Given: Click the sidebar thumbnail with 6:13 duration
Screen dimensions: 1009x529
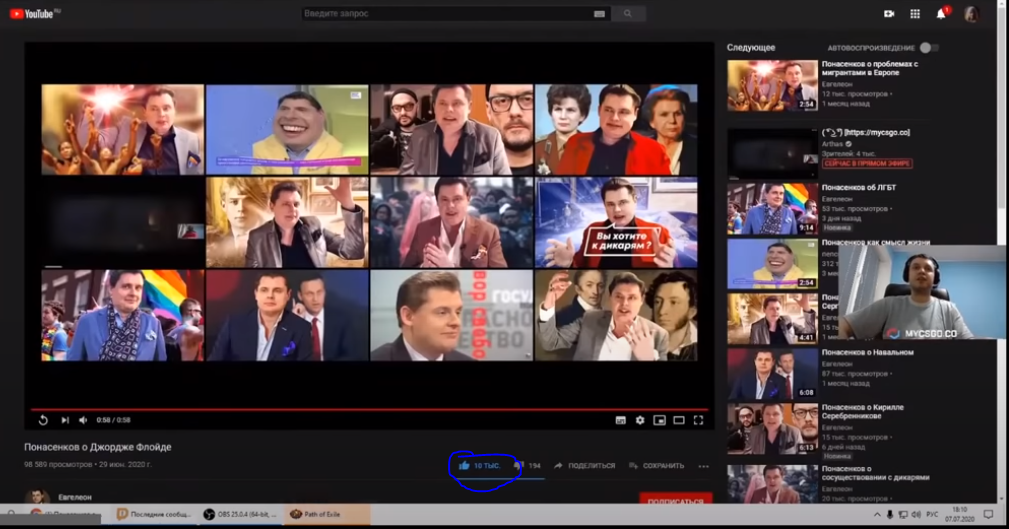Looking at the screenshot, I should pyautogui.click(x=772, y=429).
